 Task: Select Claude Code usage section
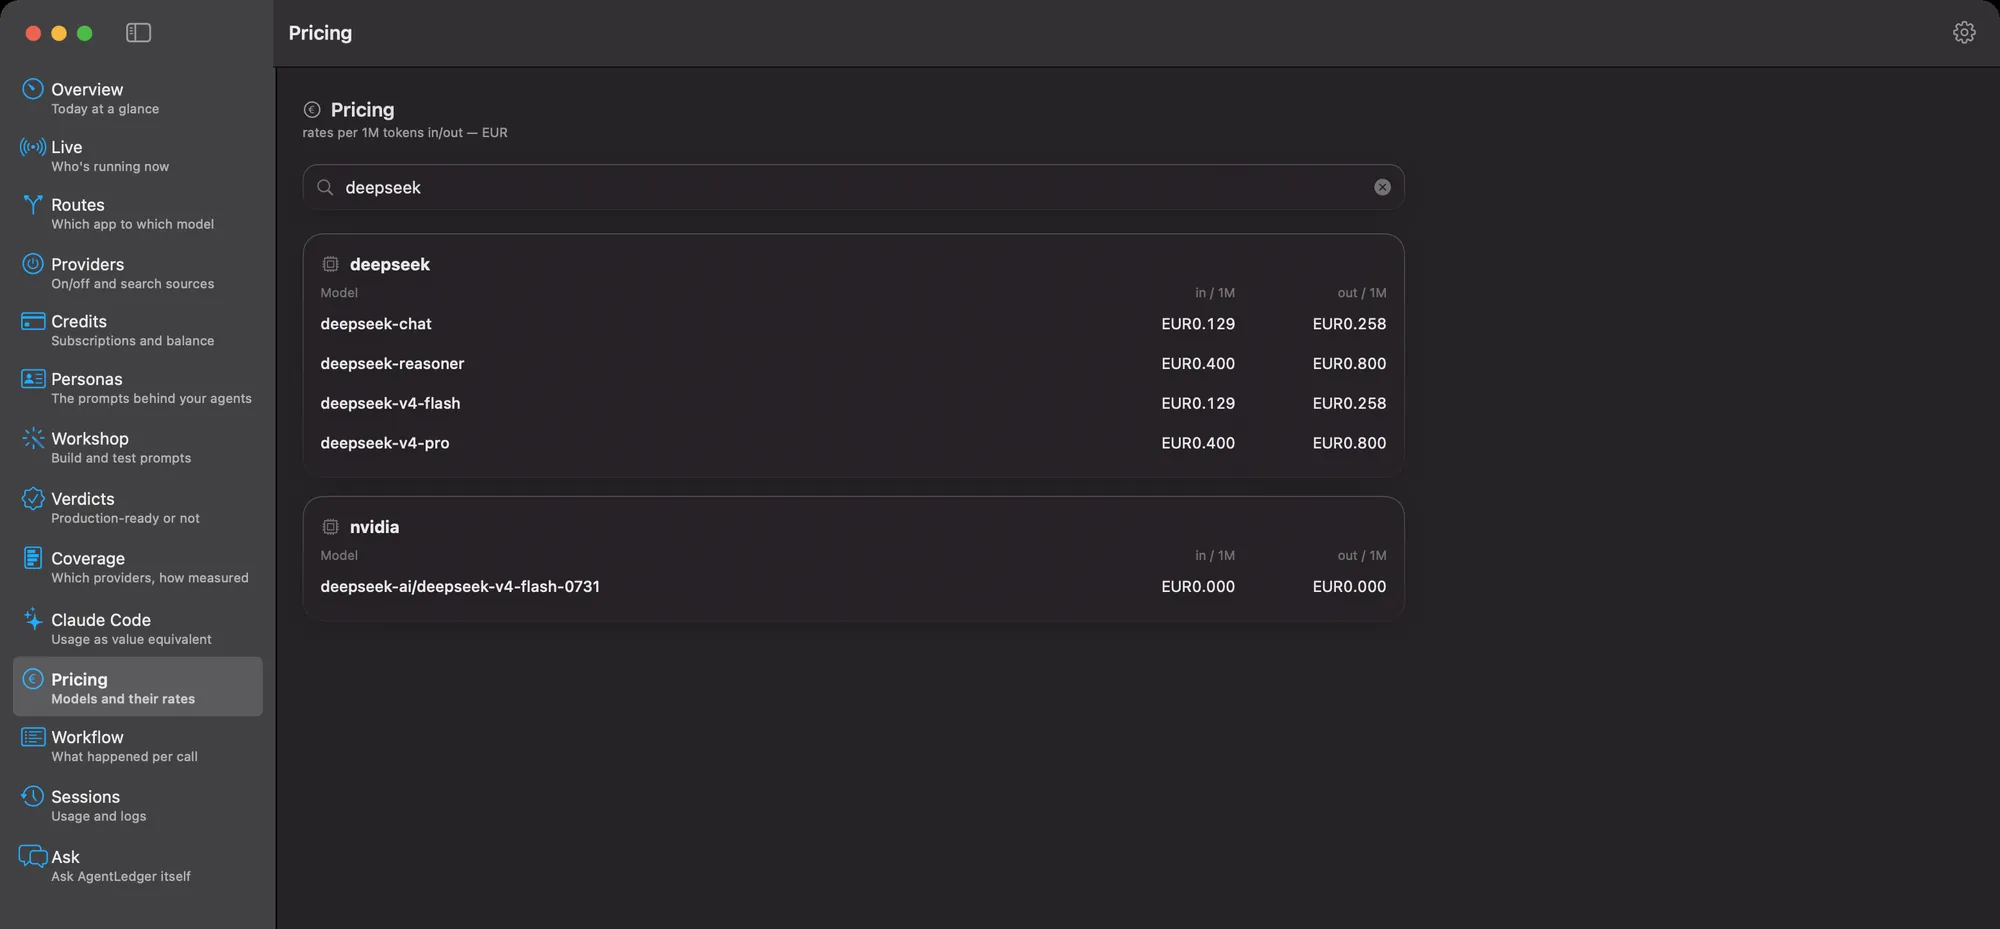(x=138, y=628)
